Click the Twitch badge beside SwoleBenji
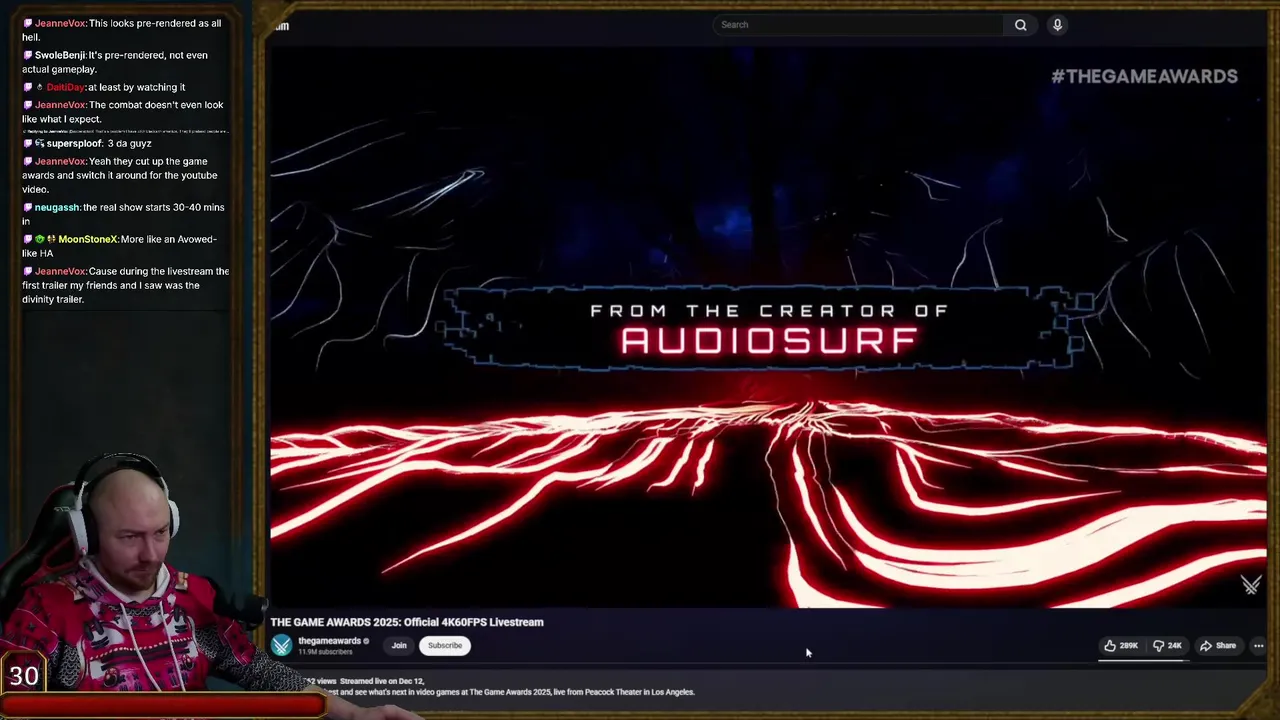 28,55
